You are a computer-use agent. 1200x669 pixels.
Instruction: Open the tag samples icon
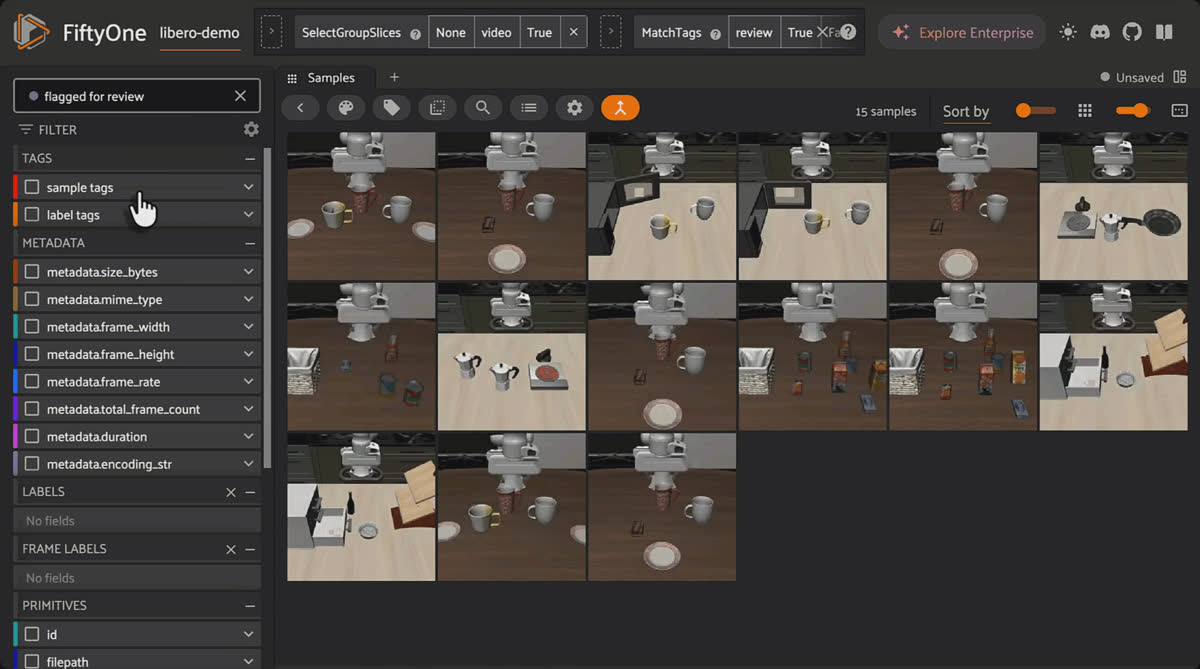[392, 108]
